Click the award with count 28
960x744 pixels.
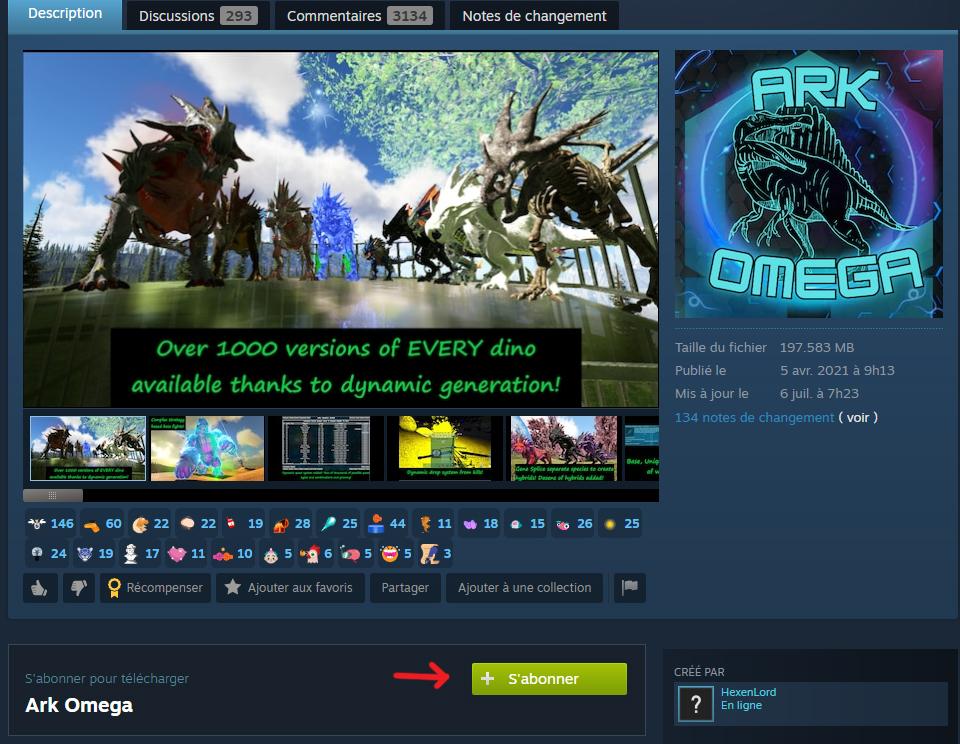[291, 524]
